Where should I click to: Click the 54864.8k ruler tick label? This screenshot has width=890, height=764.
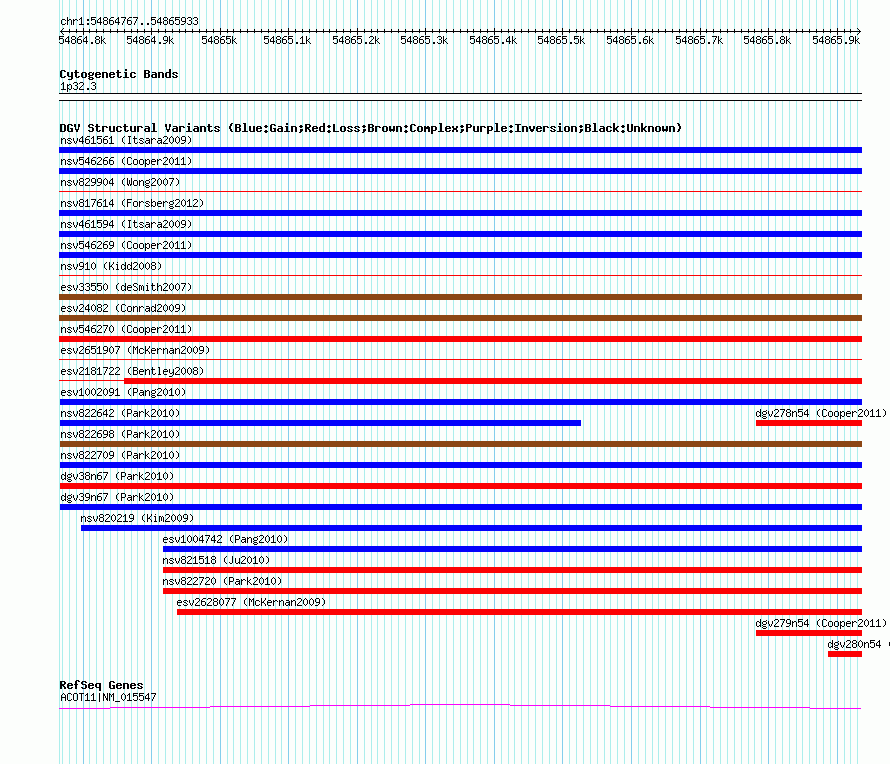tap(82, 40)
